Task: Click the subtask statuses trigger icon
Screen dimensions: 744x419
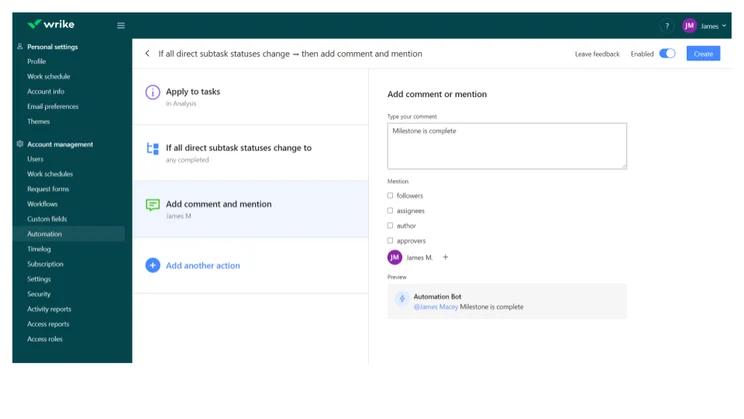Action: pos(152,149)
